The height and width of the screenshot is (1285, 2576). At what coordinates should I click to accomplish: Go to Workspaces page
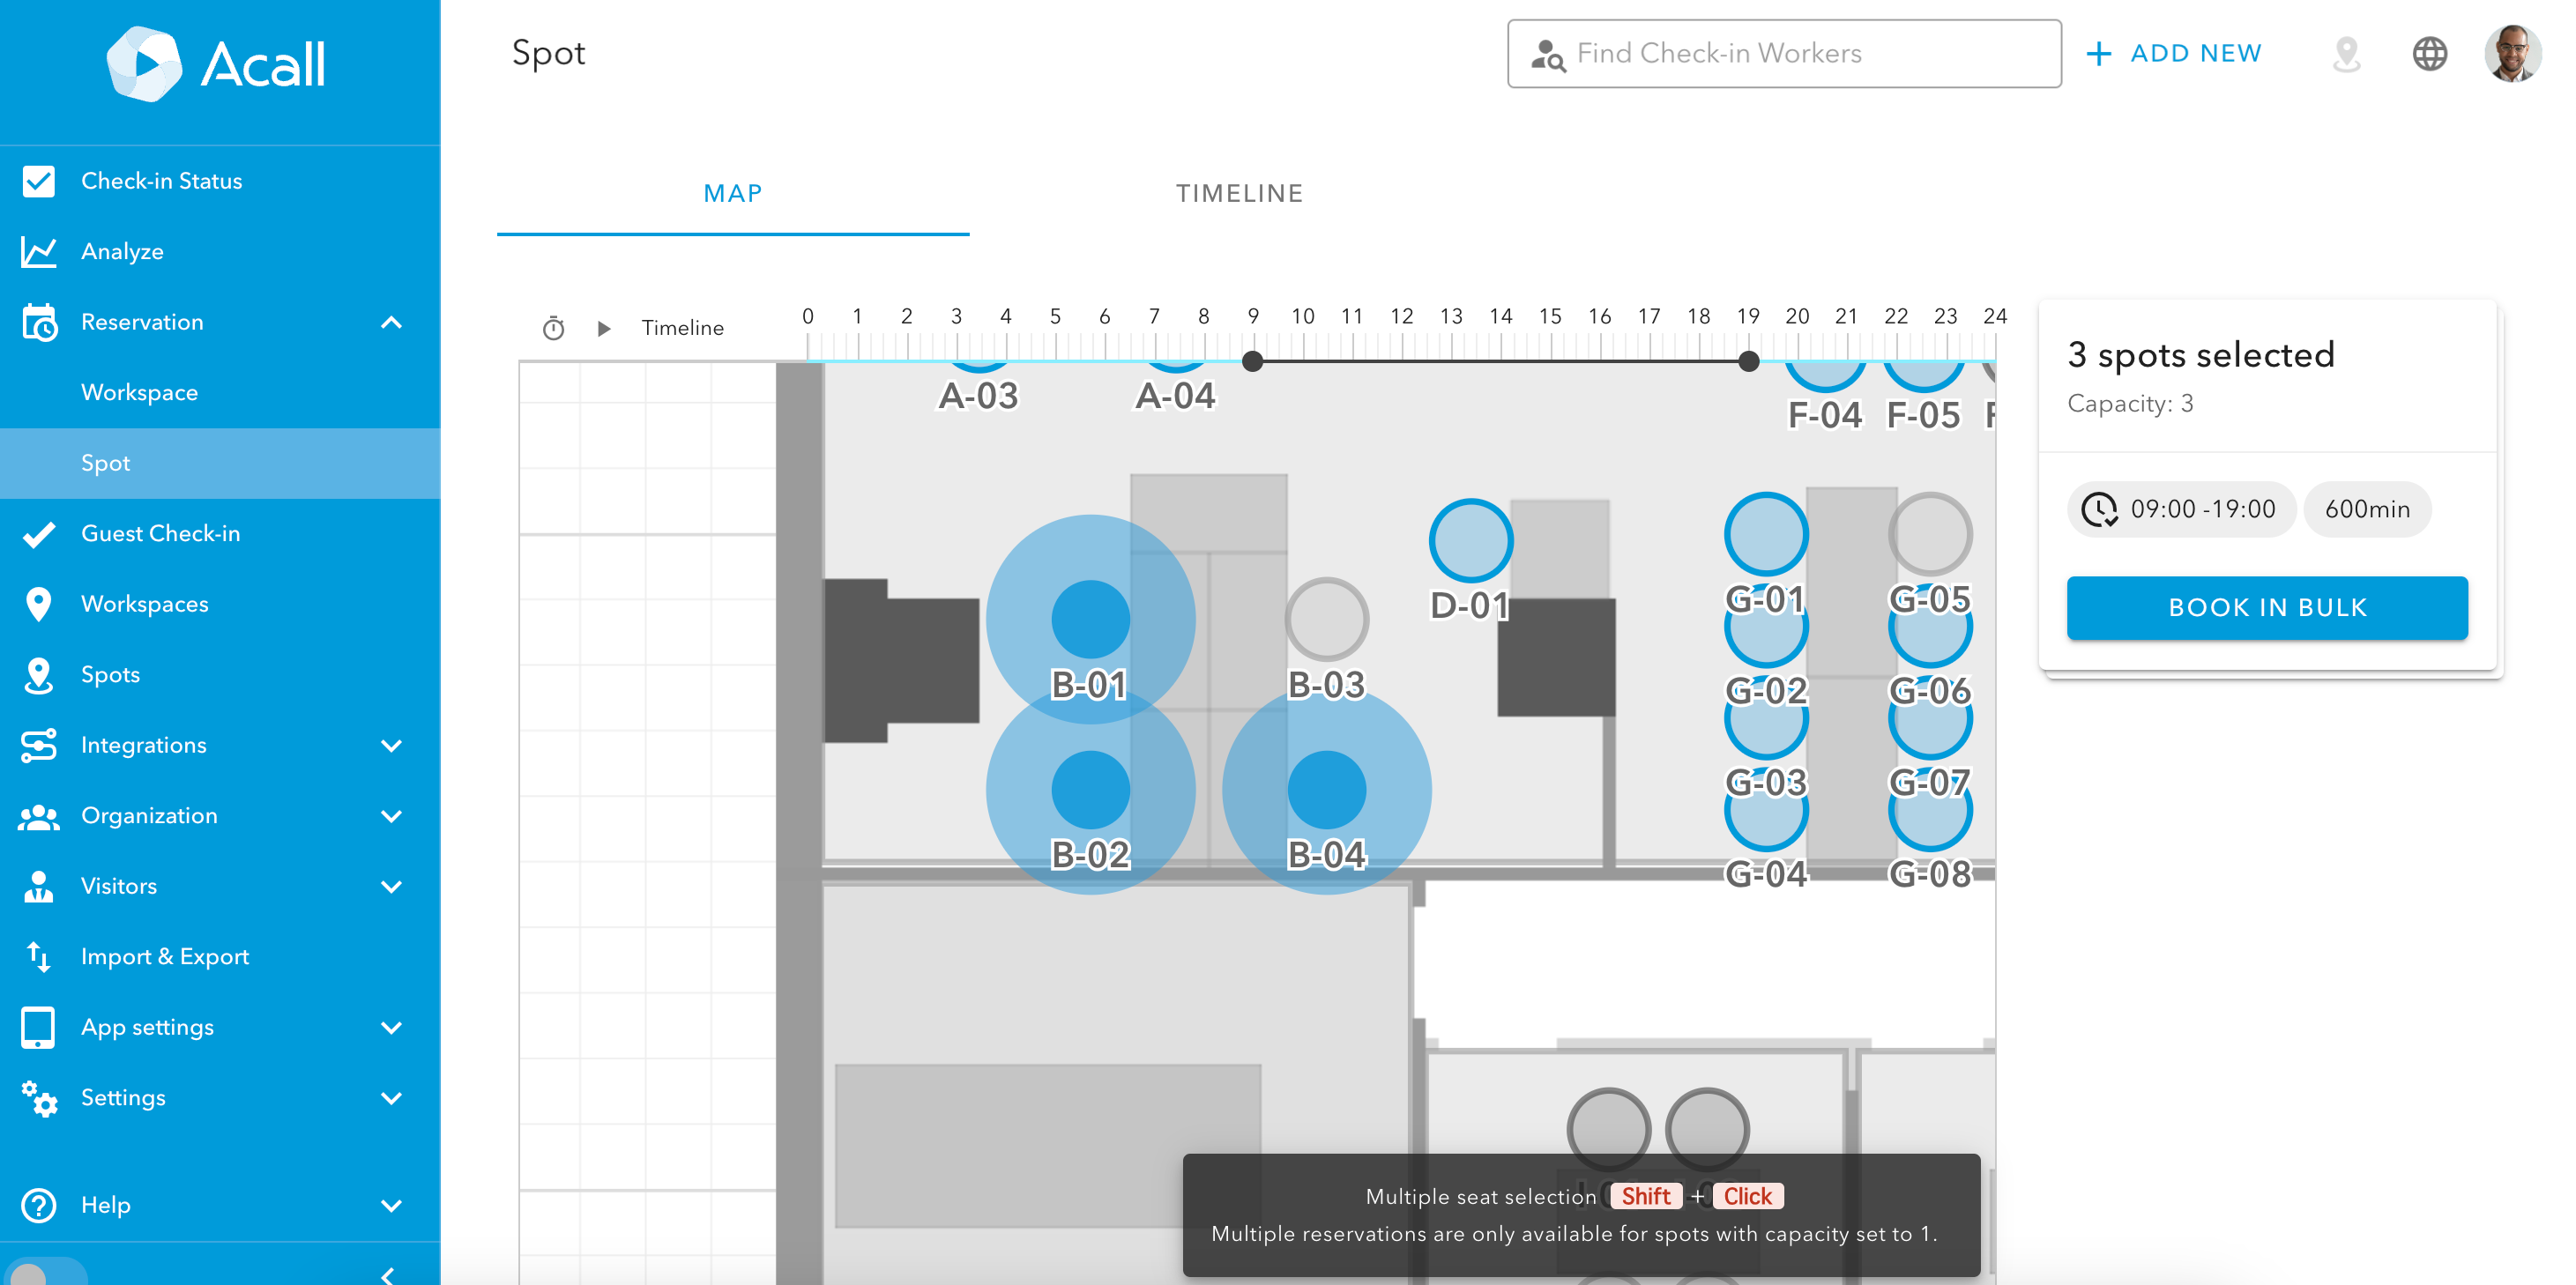(220, 604)
